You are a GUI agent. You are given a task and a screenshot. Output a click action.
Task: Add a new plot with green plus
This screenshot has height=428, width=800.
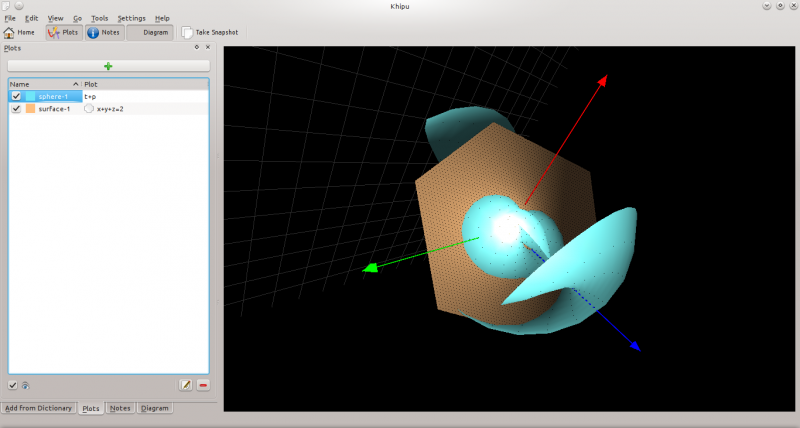tap(108, 66)
